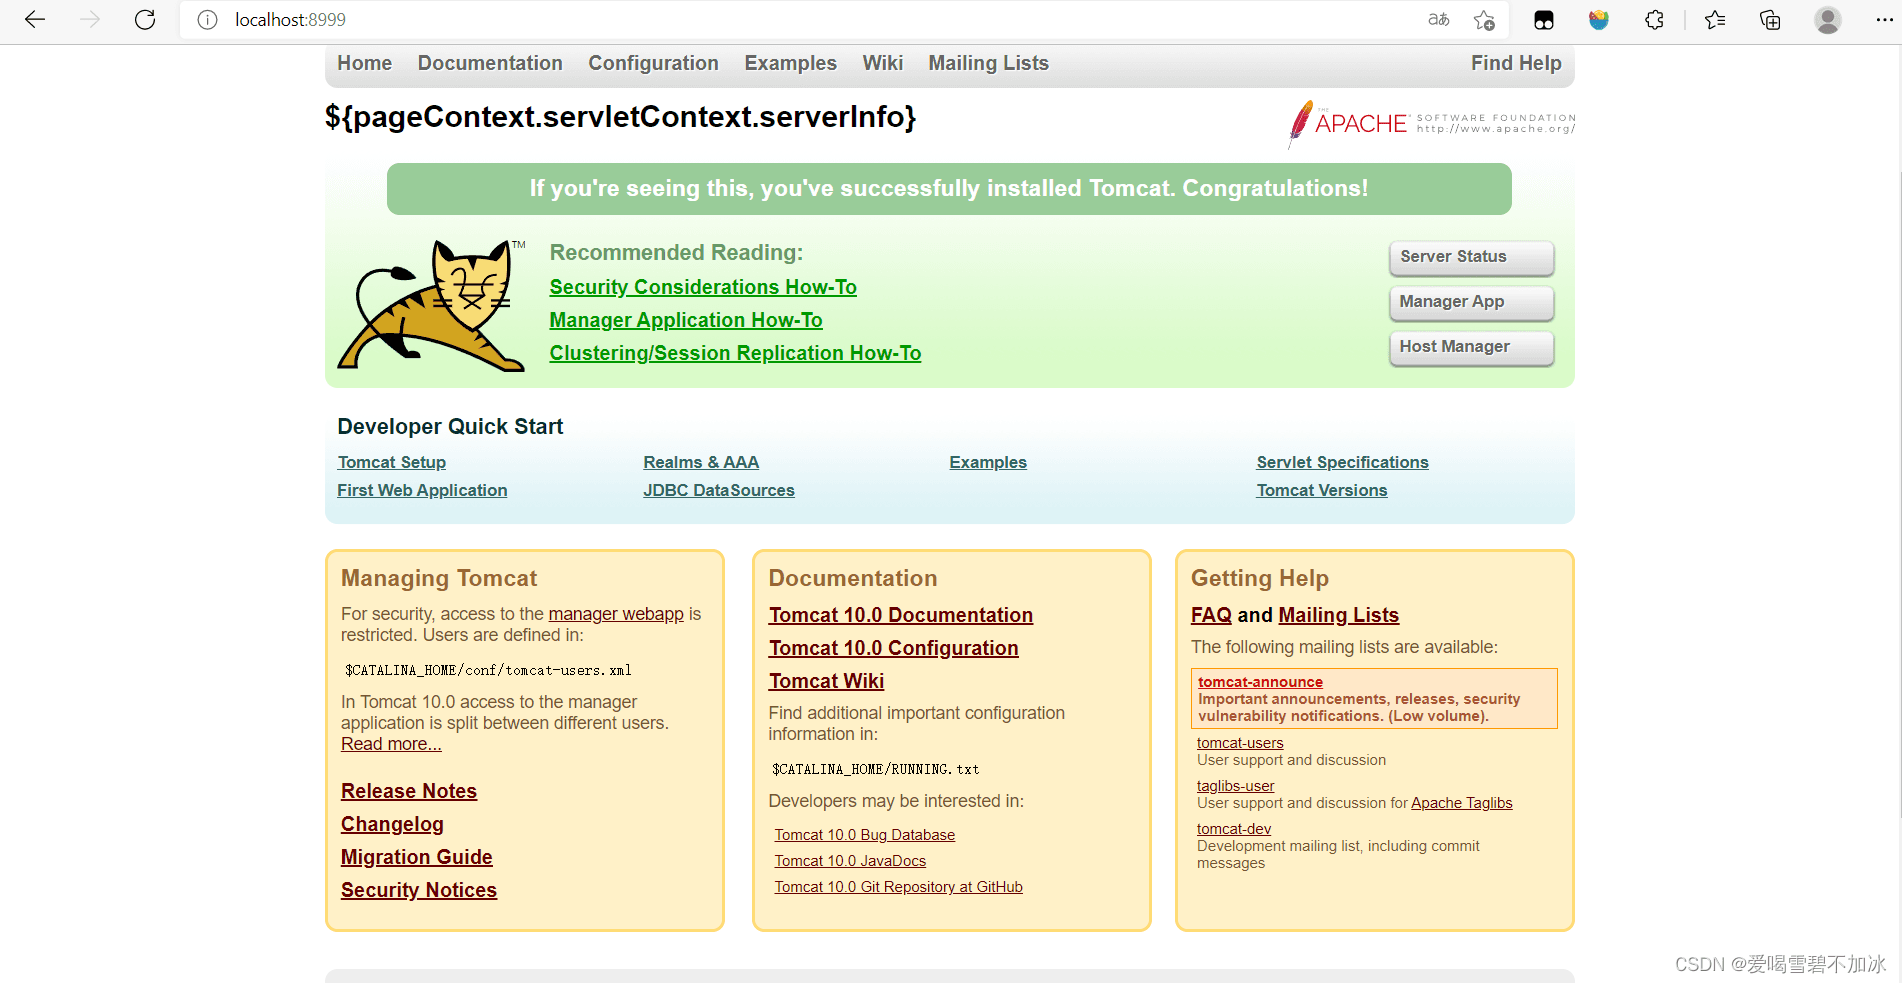
Task: Open the tomcat-announce mailing list link
Action: 1260,682
